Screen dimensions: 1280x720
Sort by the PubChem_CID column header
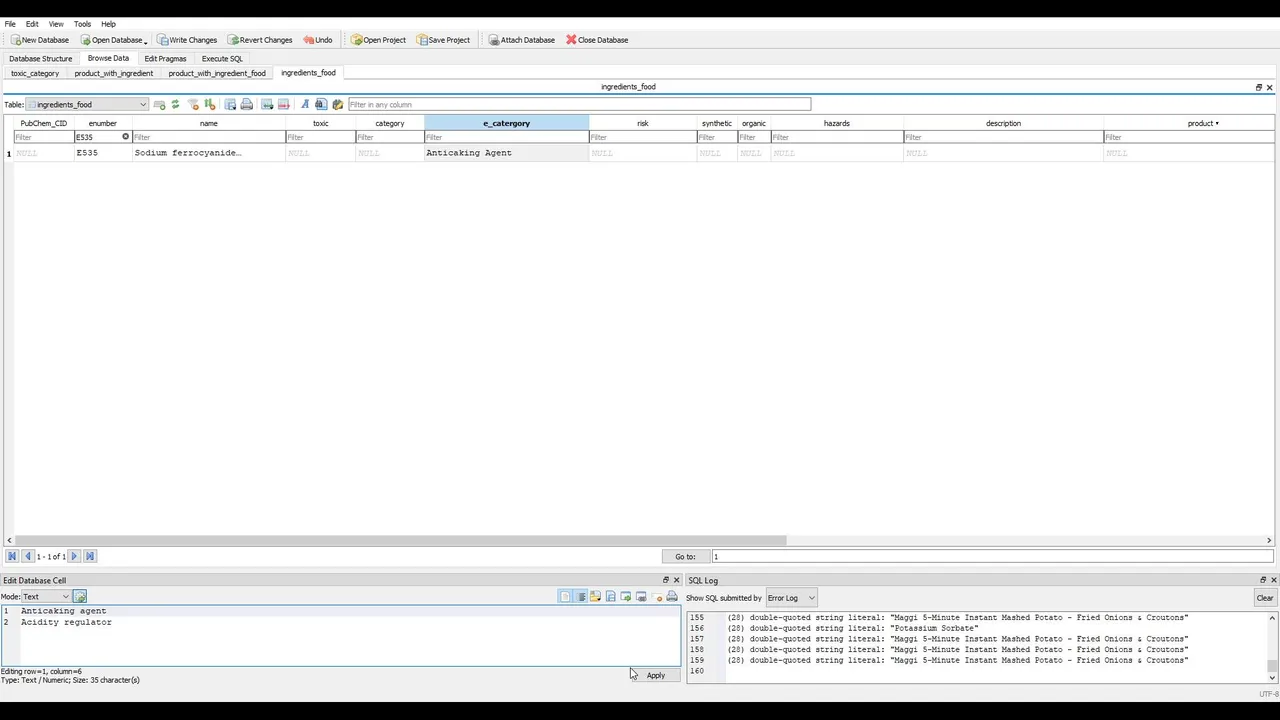pyautogui.click(x=44, y=123)
